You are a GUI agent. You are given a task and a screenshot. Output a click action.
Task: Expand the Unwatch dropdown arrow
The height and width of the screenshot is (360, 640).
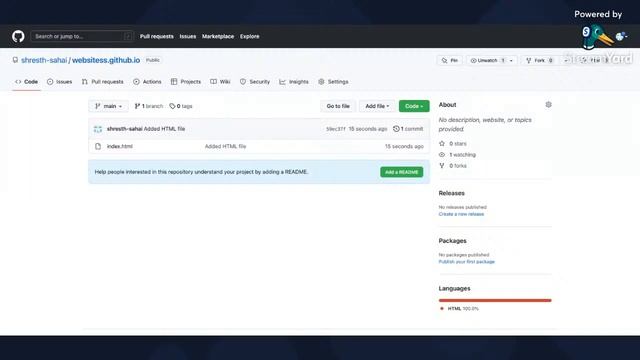click(x=511, y=60)
